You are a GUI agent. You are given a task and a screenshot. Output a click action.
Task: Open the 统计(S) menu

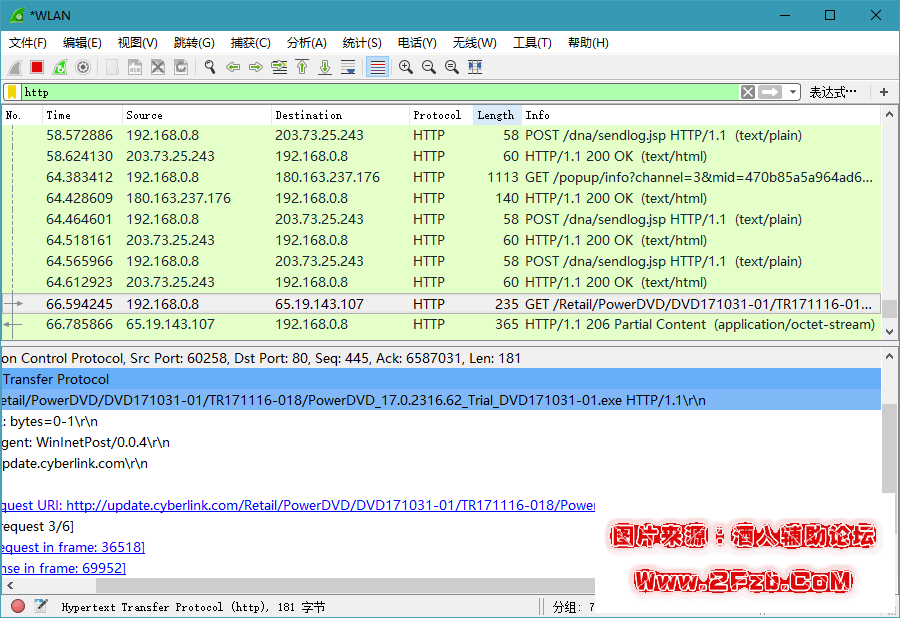(362, 43)
